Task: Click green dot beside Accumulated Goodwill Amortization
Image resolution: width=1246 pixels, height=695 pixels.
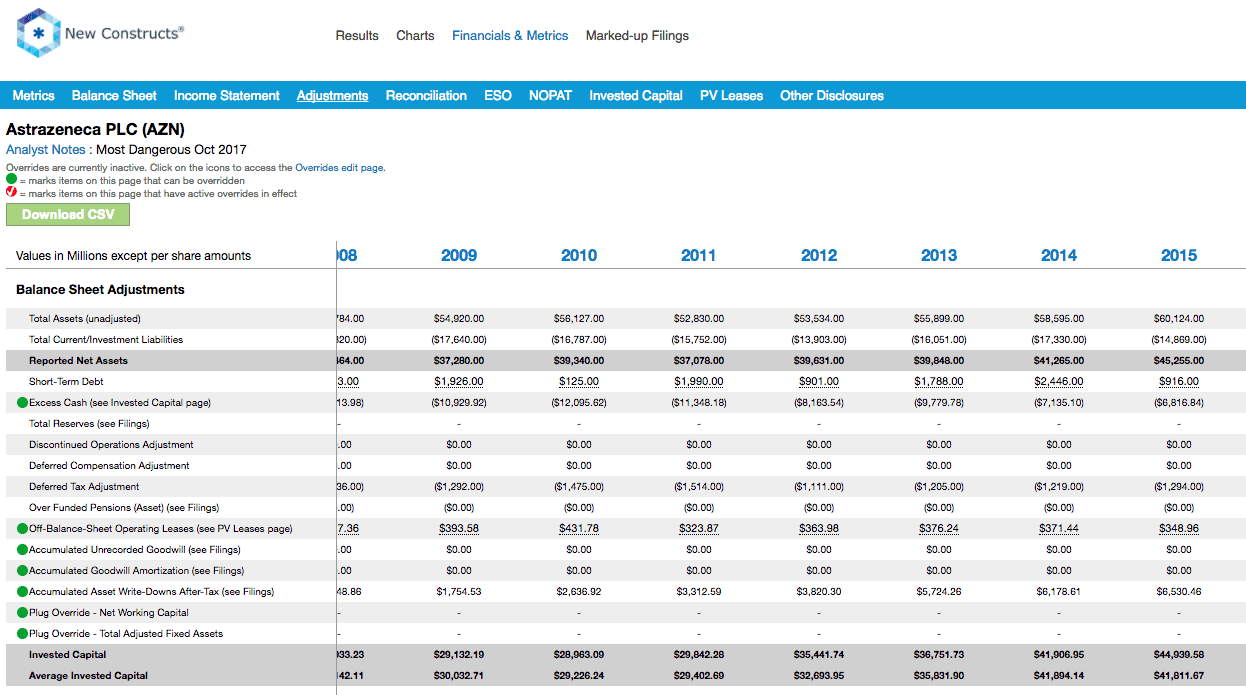Action: coord(22,571)
